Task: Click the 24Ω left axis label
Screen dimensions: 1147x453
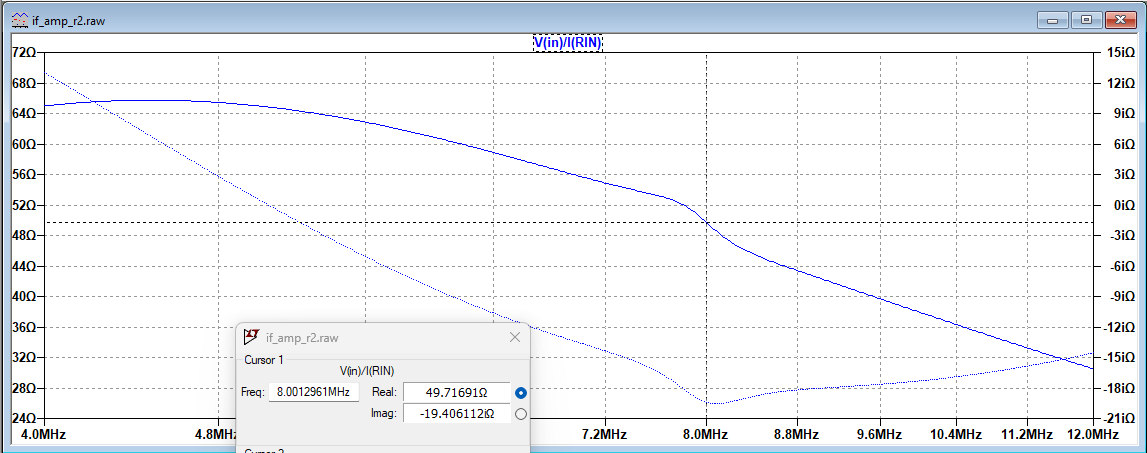Action: pyautogui.click(x=26, y=419)
